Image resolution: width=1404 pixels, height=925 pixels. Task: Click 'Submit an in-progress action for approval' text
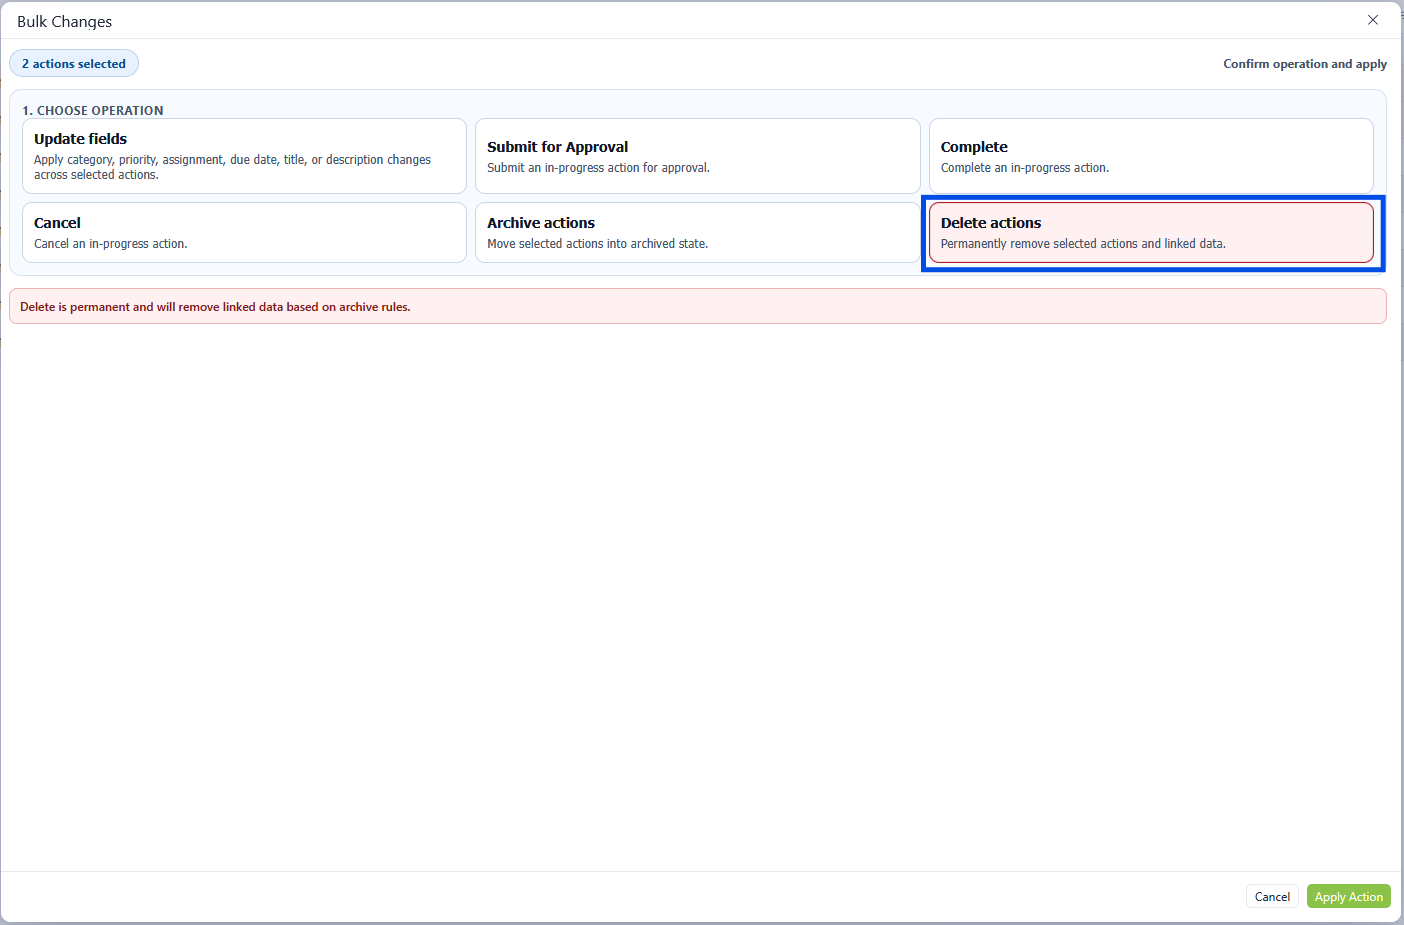[x=598, y=168]
